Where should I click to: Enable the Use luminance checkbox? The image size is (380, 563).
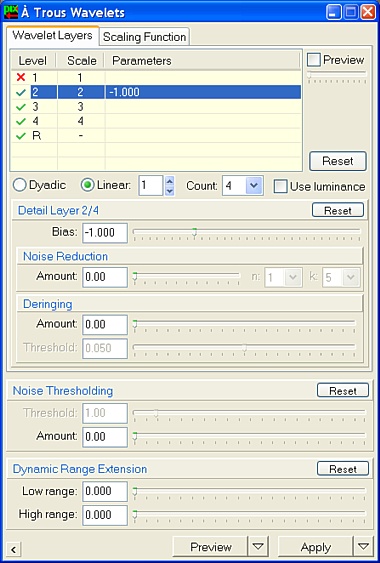(281, 186)
